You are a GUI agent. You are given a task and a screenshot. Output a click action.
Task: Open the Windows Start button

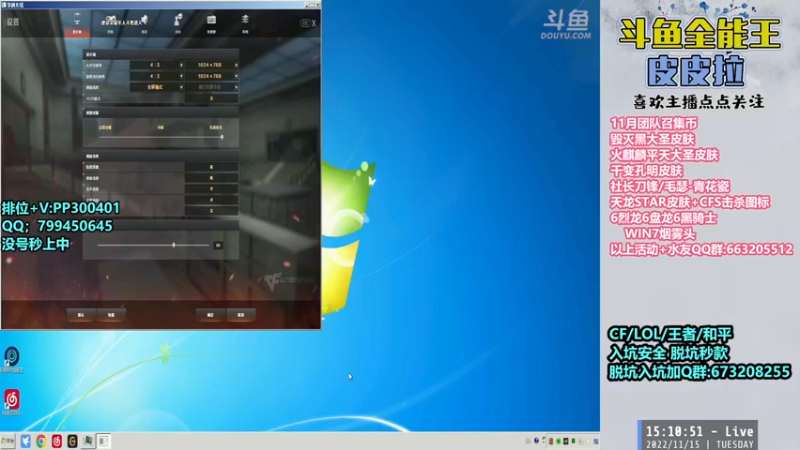(x=8, y=441)
